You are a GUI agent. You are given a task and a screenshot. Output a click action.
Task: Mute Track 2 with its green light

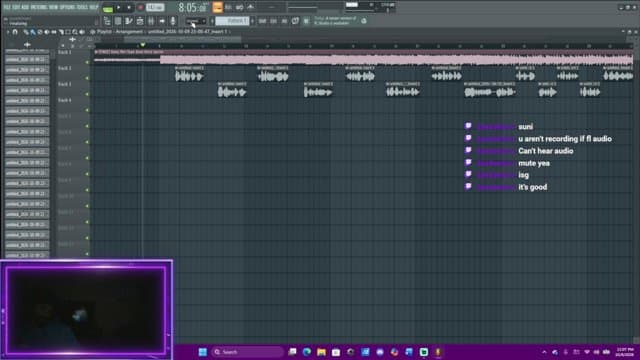(87, 78)
